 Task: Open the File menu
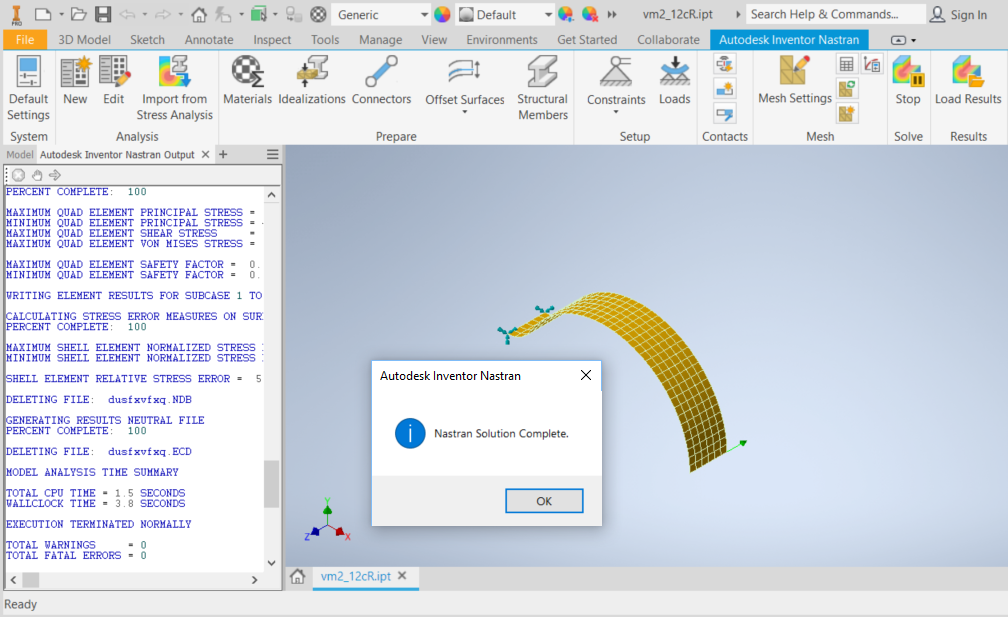(24, 40)
